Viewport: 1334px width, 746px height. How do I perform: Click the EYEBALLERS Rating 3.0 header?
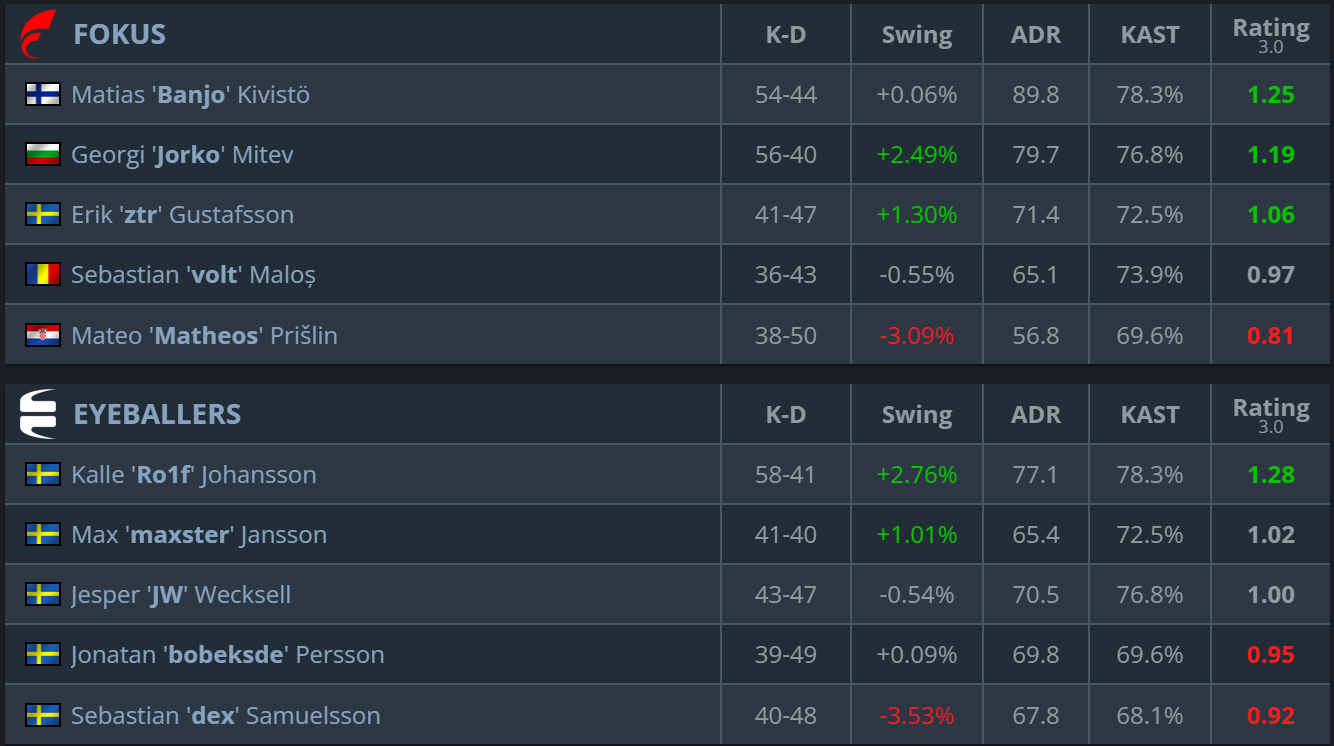pyautogui.click(x=1271, y=415)
